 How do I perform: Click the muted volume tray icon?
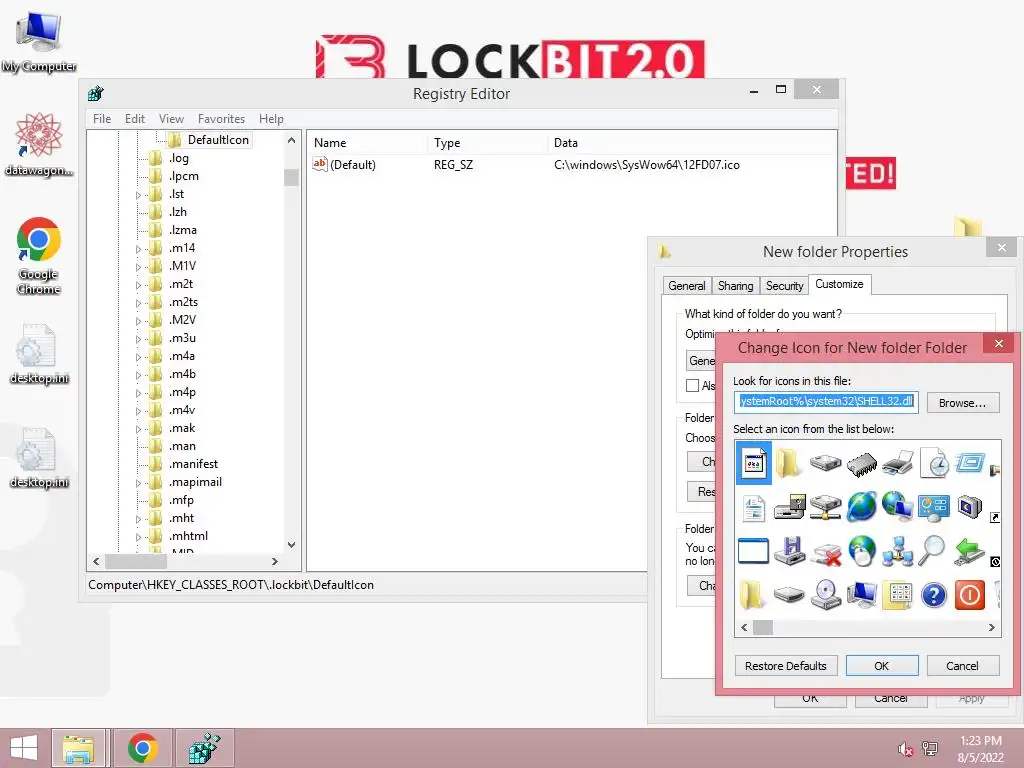click(x=905, y=749)
